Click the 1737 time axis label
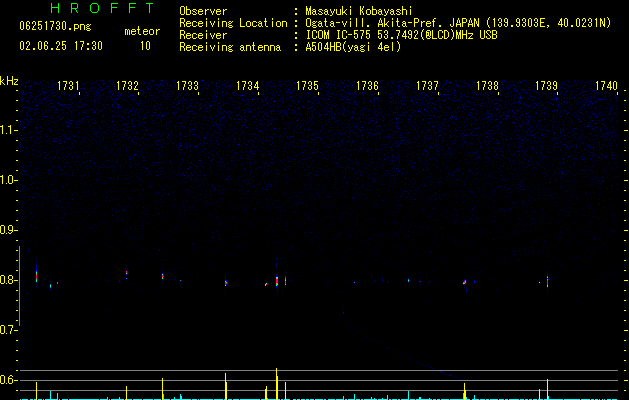The width and height of the screenshot is (629, 400). (x=427, y=86)
